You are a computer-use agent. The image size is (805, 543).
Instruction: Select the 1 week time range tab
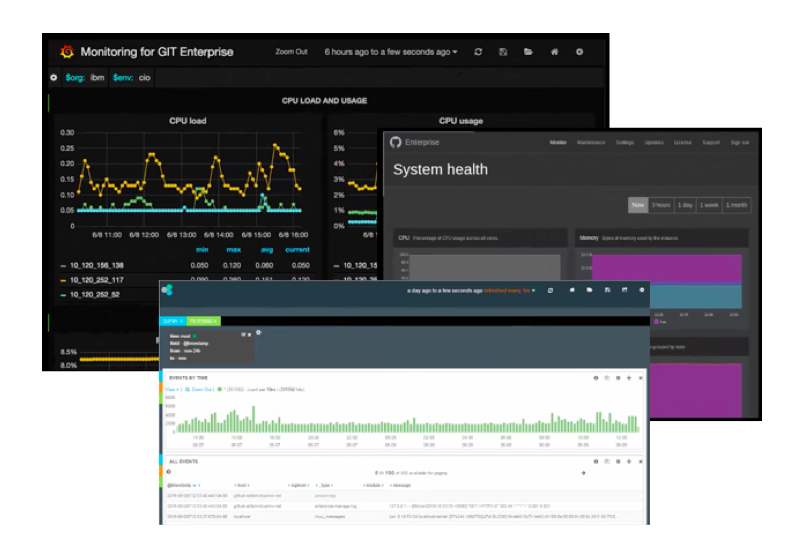coord(709,205)
